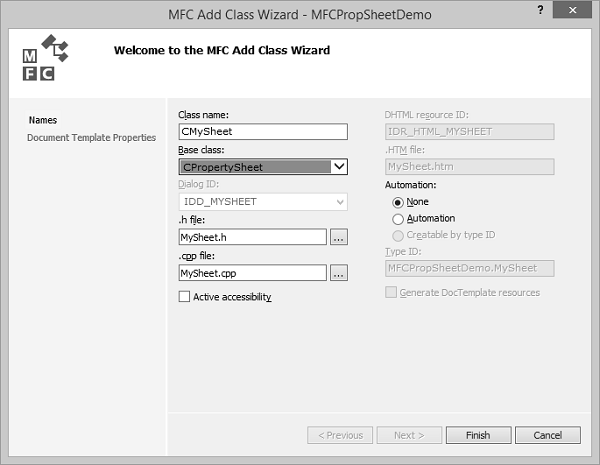Focus the .h file name field
Screen dimensions: 600x465
252,237
